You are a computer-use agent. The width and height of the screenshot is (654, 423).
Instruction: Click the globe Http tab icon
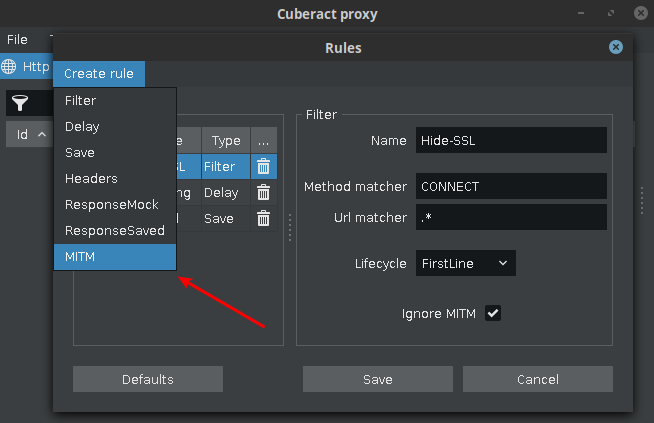pos(8,66)
